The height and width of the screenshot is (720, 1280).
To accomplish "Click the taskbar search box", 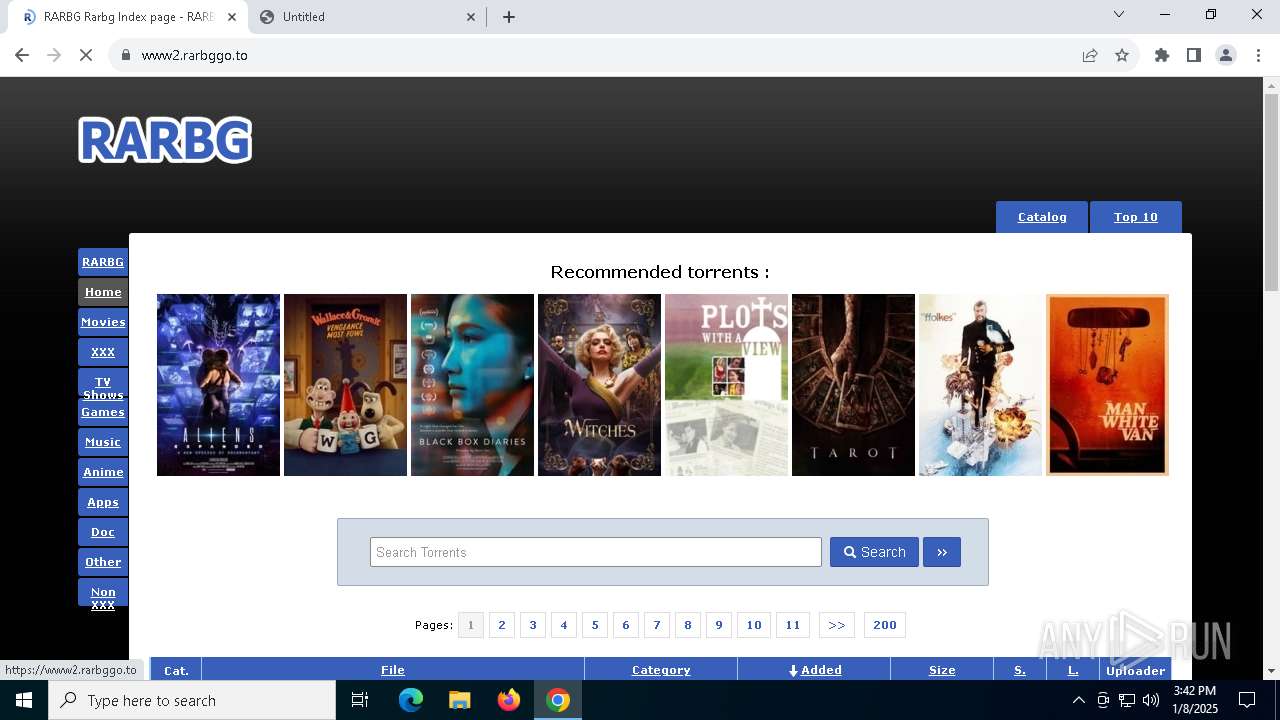I will (x=192, y=700).
